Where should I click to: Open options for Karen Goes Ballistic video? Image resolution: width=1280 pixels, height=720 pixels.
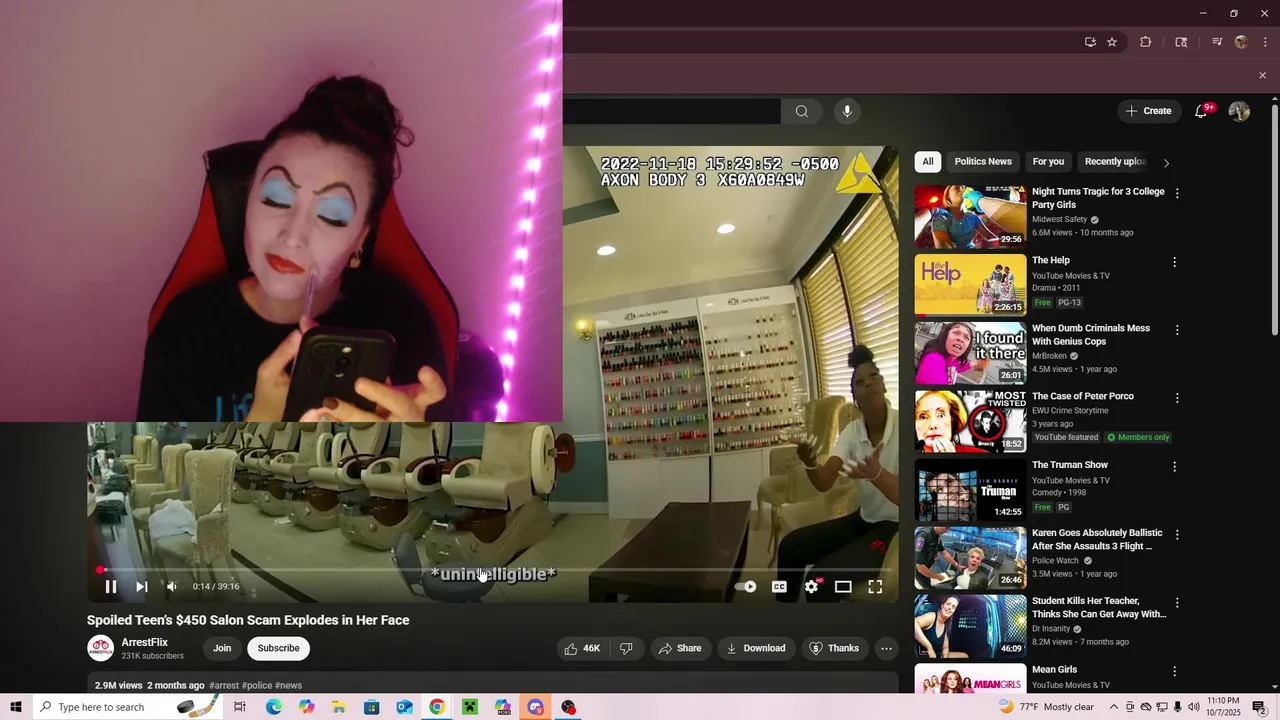pos(1176,535)
